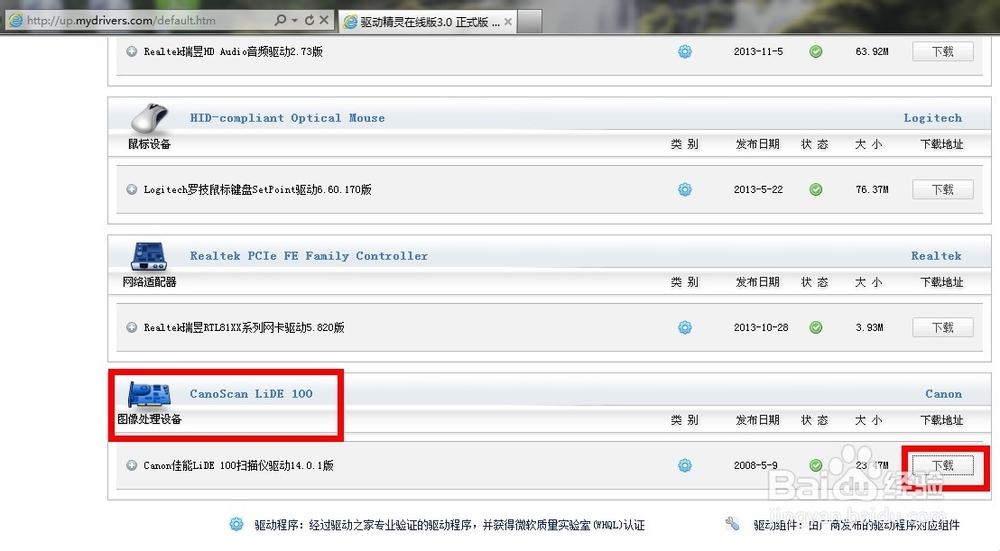The image size is (1000, 551).
Task: Click the 图像处理设备 category label
Action: (149, 419)
